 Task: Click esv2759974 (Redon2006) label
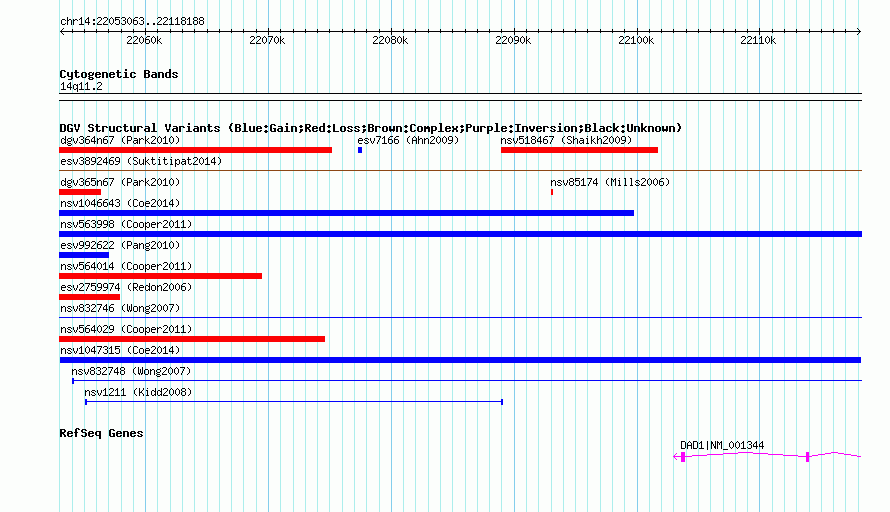coord(126,287)
